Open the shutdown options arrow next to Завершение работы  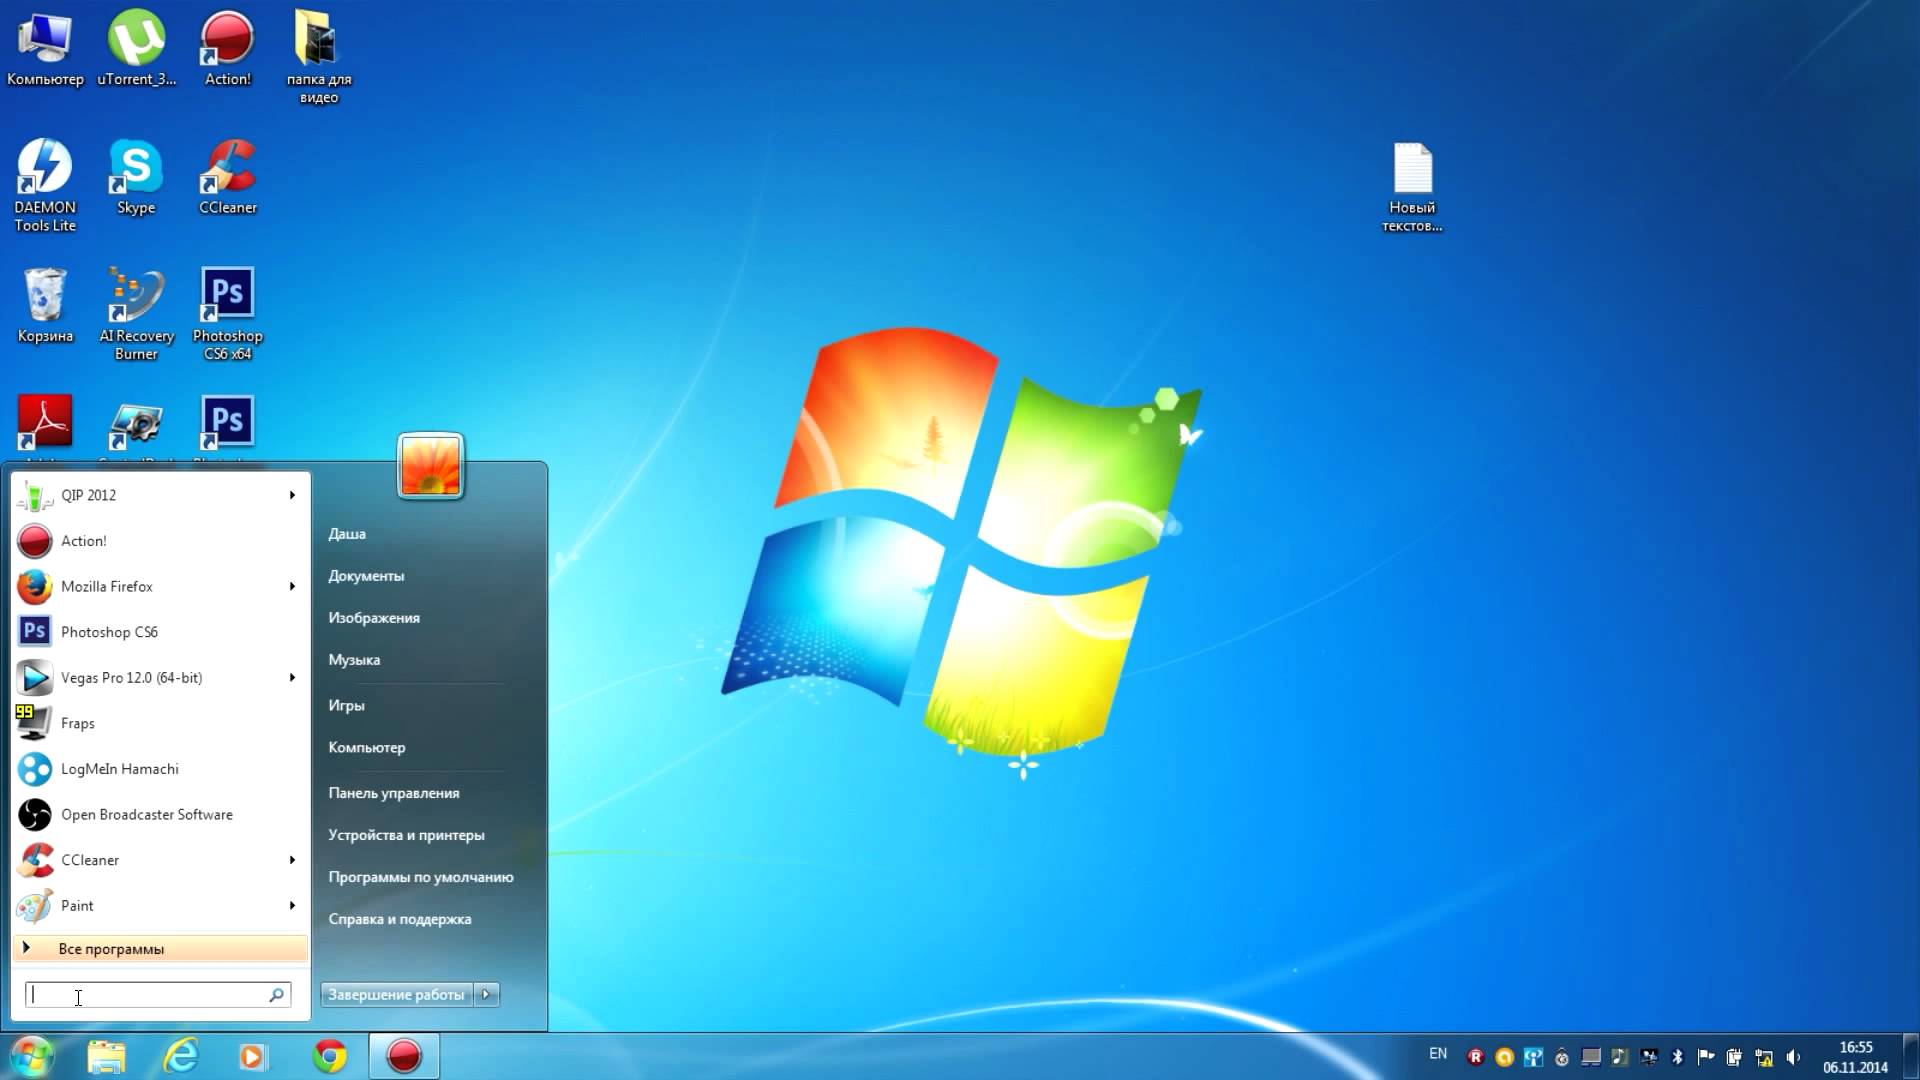coord(487,994)
